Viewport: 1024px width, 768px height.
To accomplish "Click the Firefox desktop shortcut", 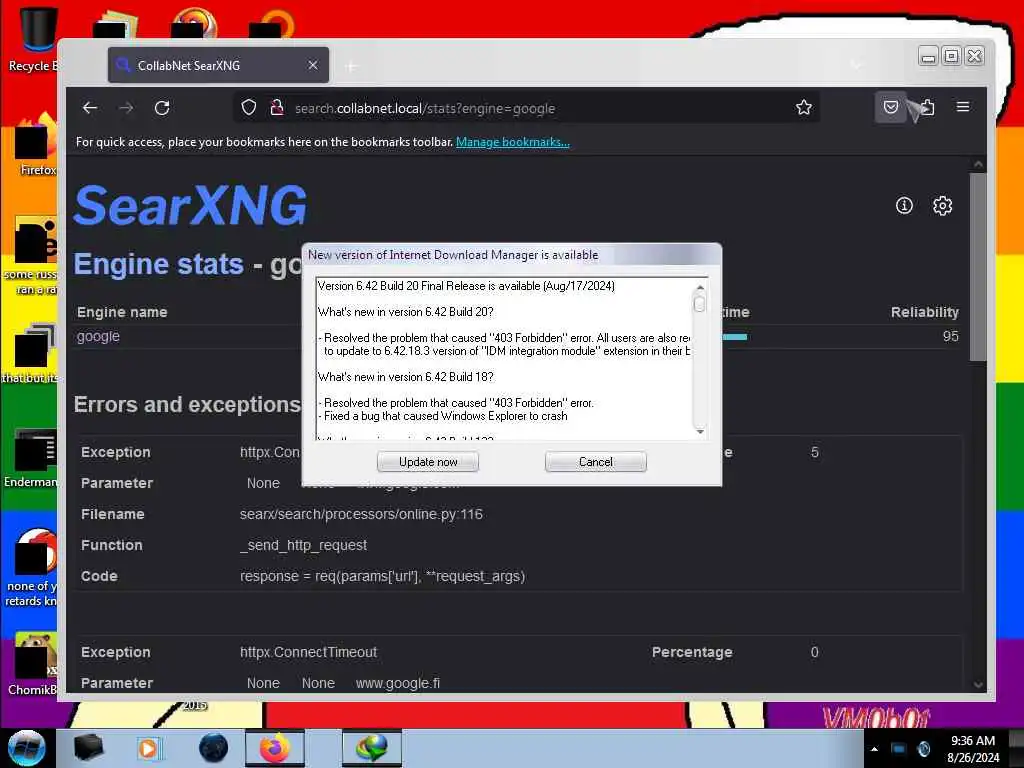I will click(x=36, y=144).
